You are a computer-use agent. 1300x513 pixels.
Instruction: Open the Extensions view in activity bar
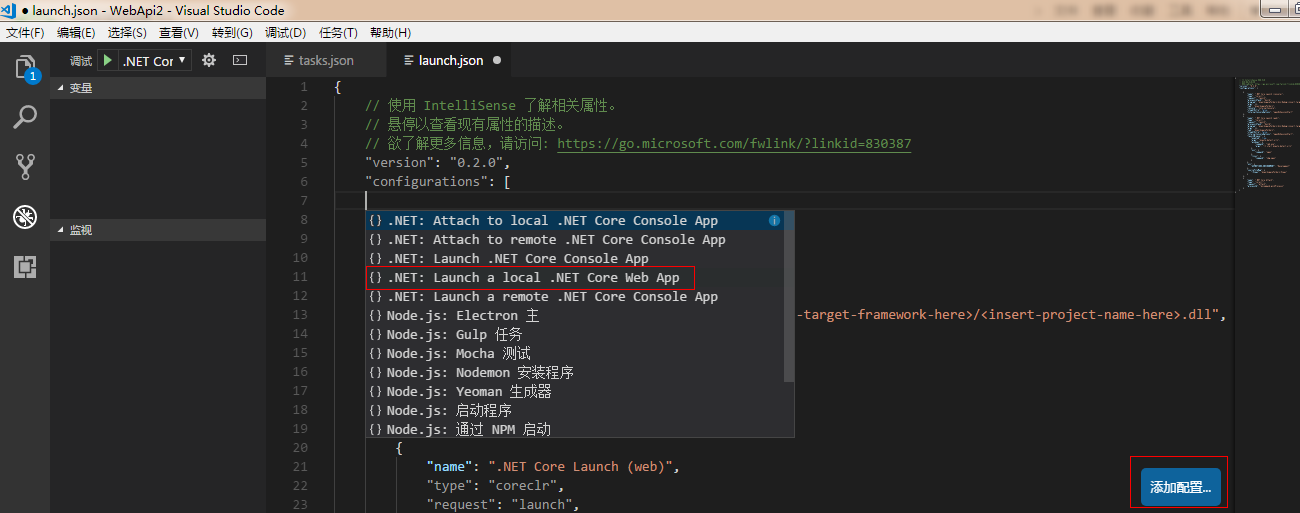25,267
